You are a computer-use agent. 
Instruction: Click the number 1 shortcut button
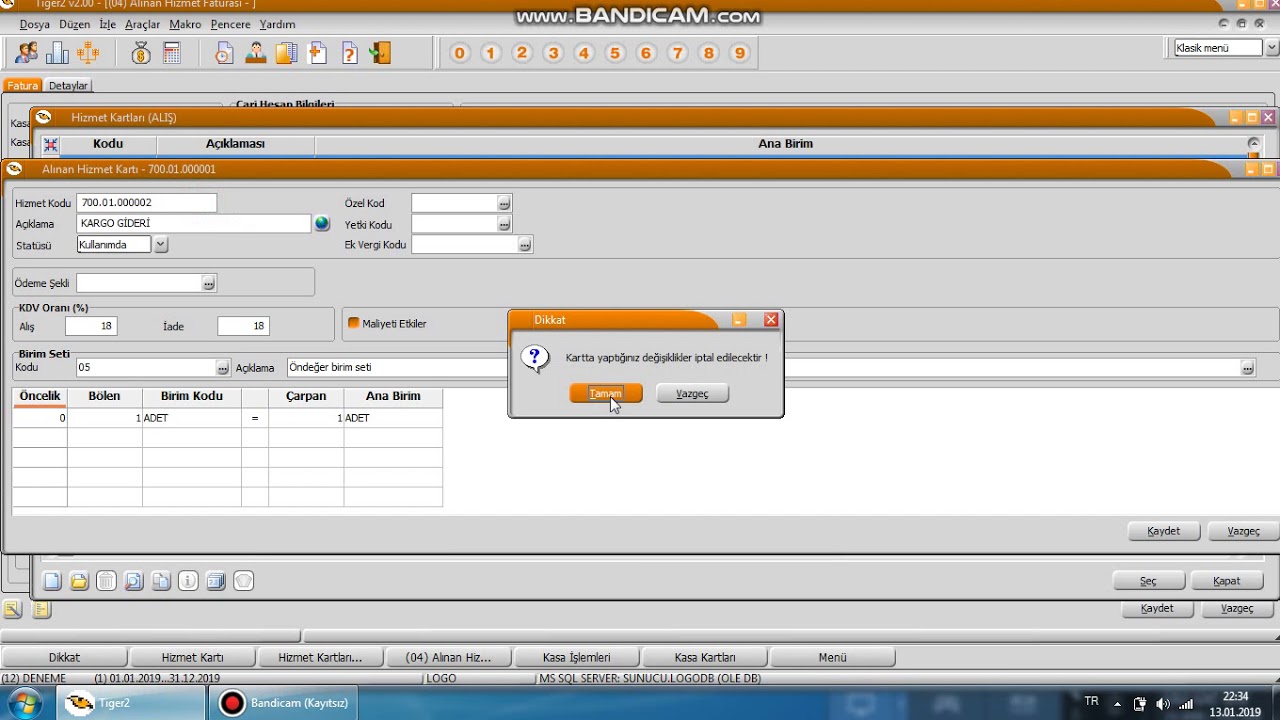[x=490, y=53]
